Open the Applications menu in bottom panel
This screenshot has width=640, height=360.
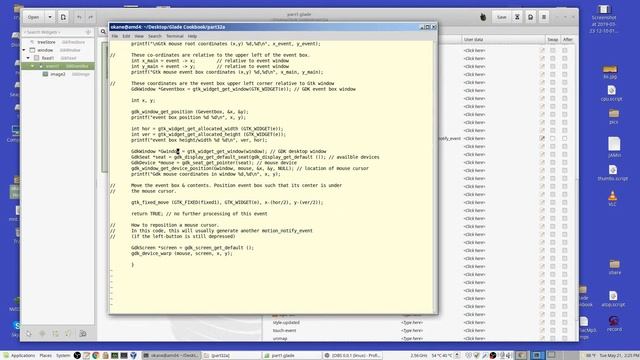tap(19, 356)
